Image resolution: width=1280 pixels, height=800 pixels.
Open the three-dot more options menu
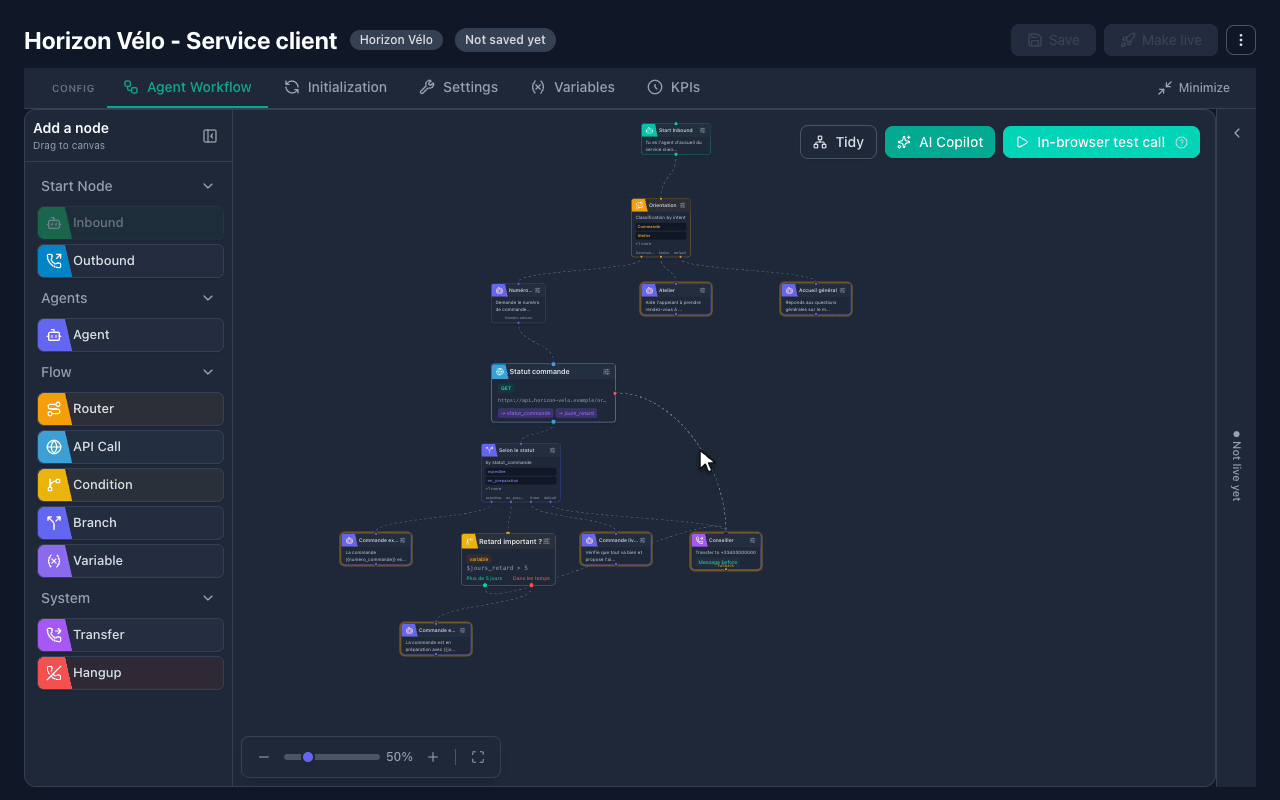click(x=1241, y=40)
